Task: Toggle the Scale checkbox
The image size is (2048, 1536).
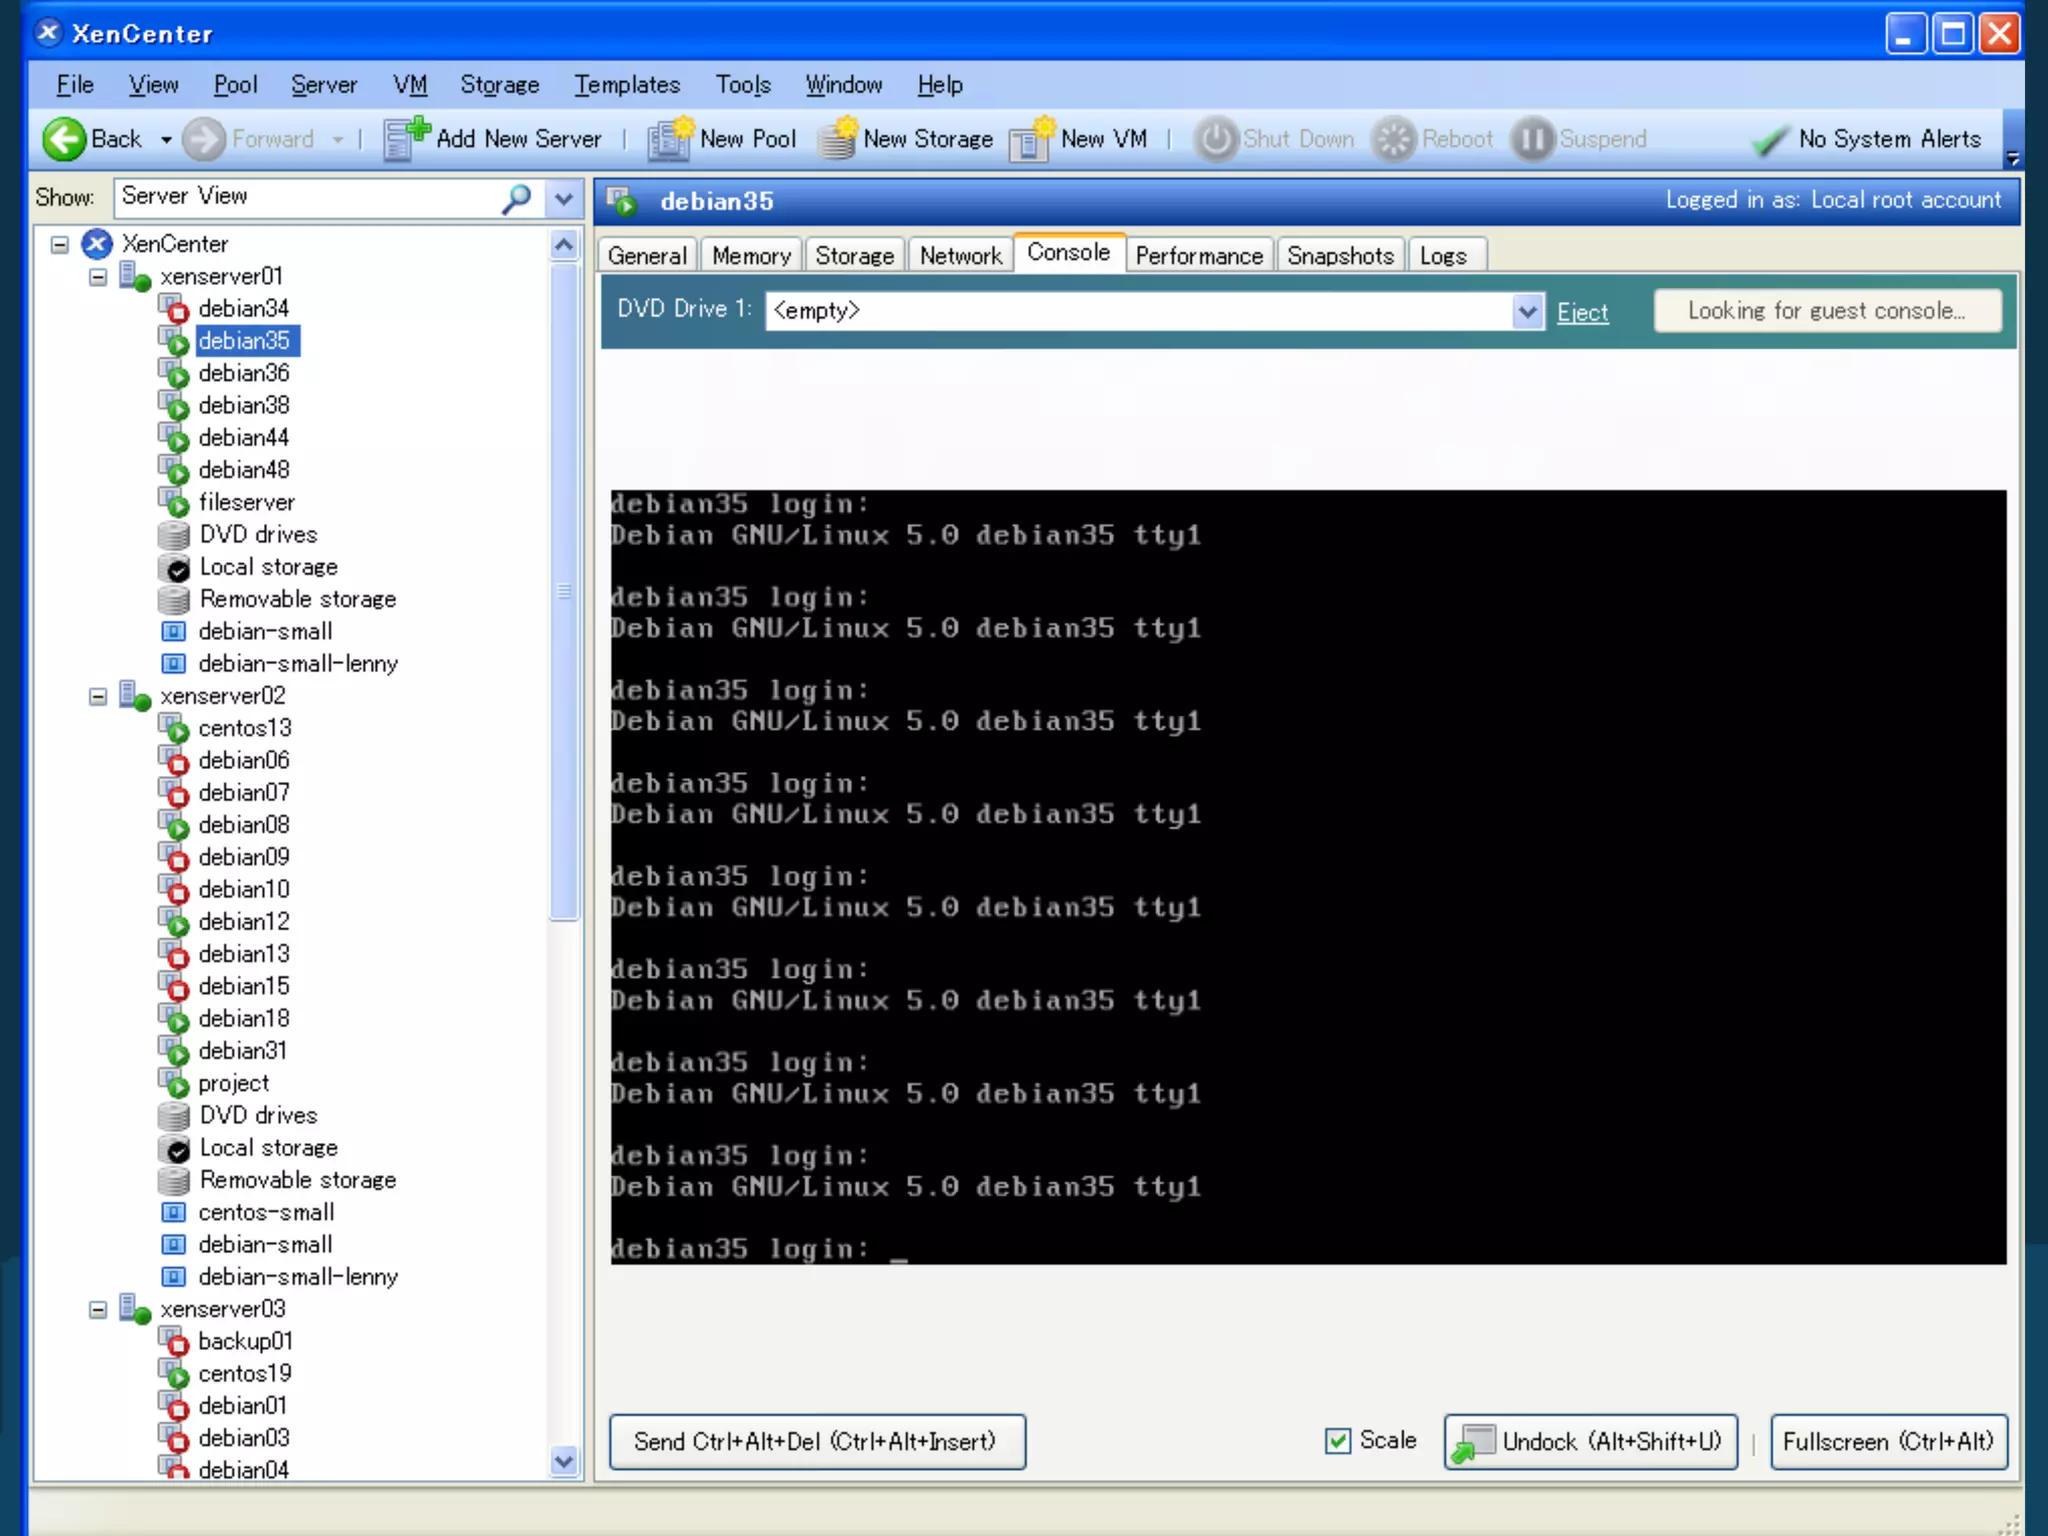Action: (1337, 1441)
